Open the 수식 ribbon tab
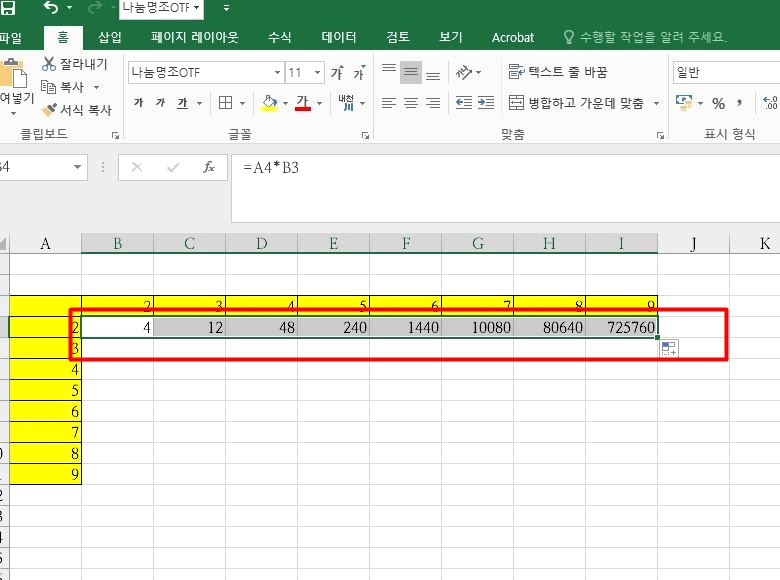This screenshot has width=780, height=580. tap(279, 37)
